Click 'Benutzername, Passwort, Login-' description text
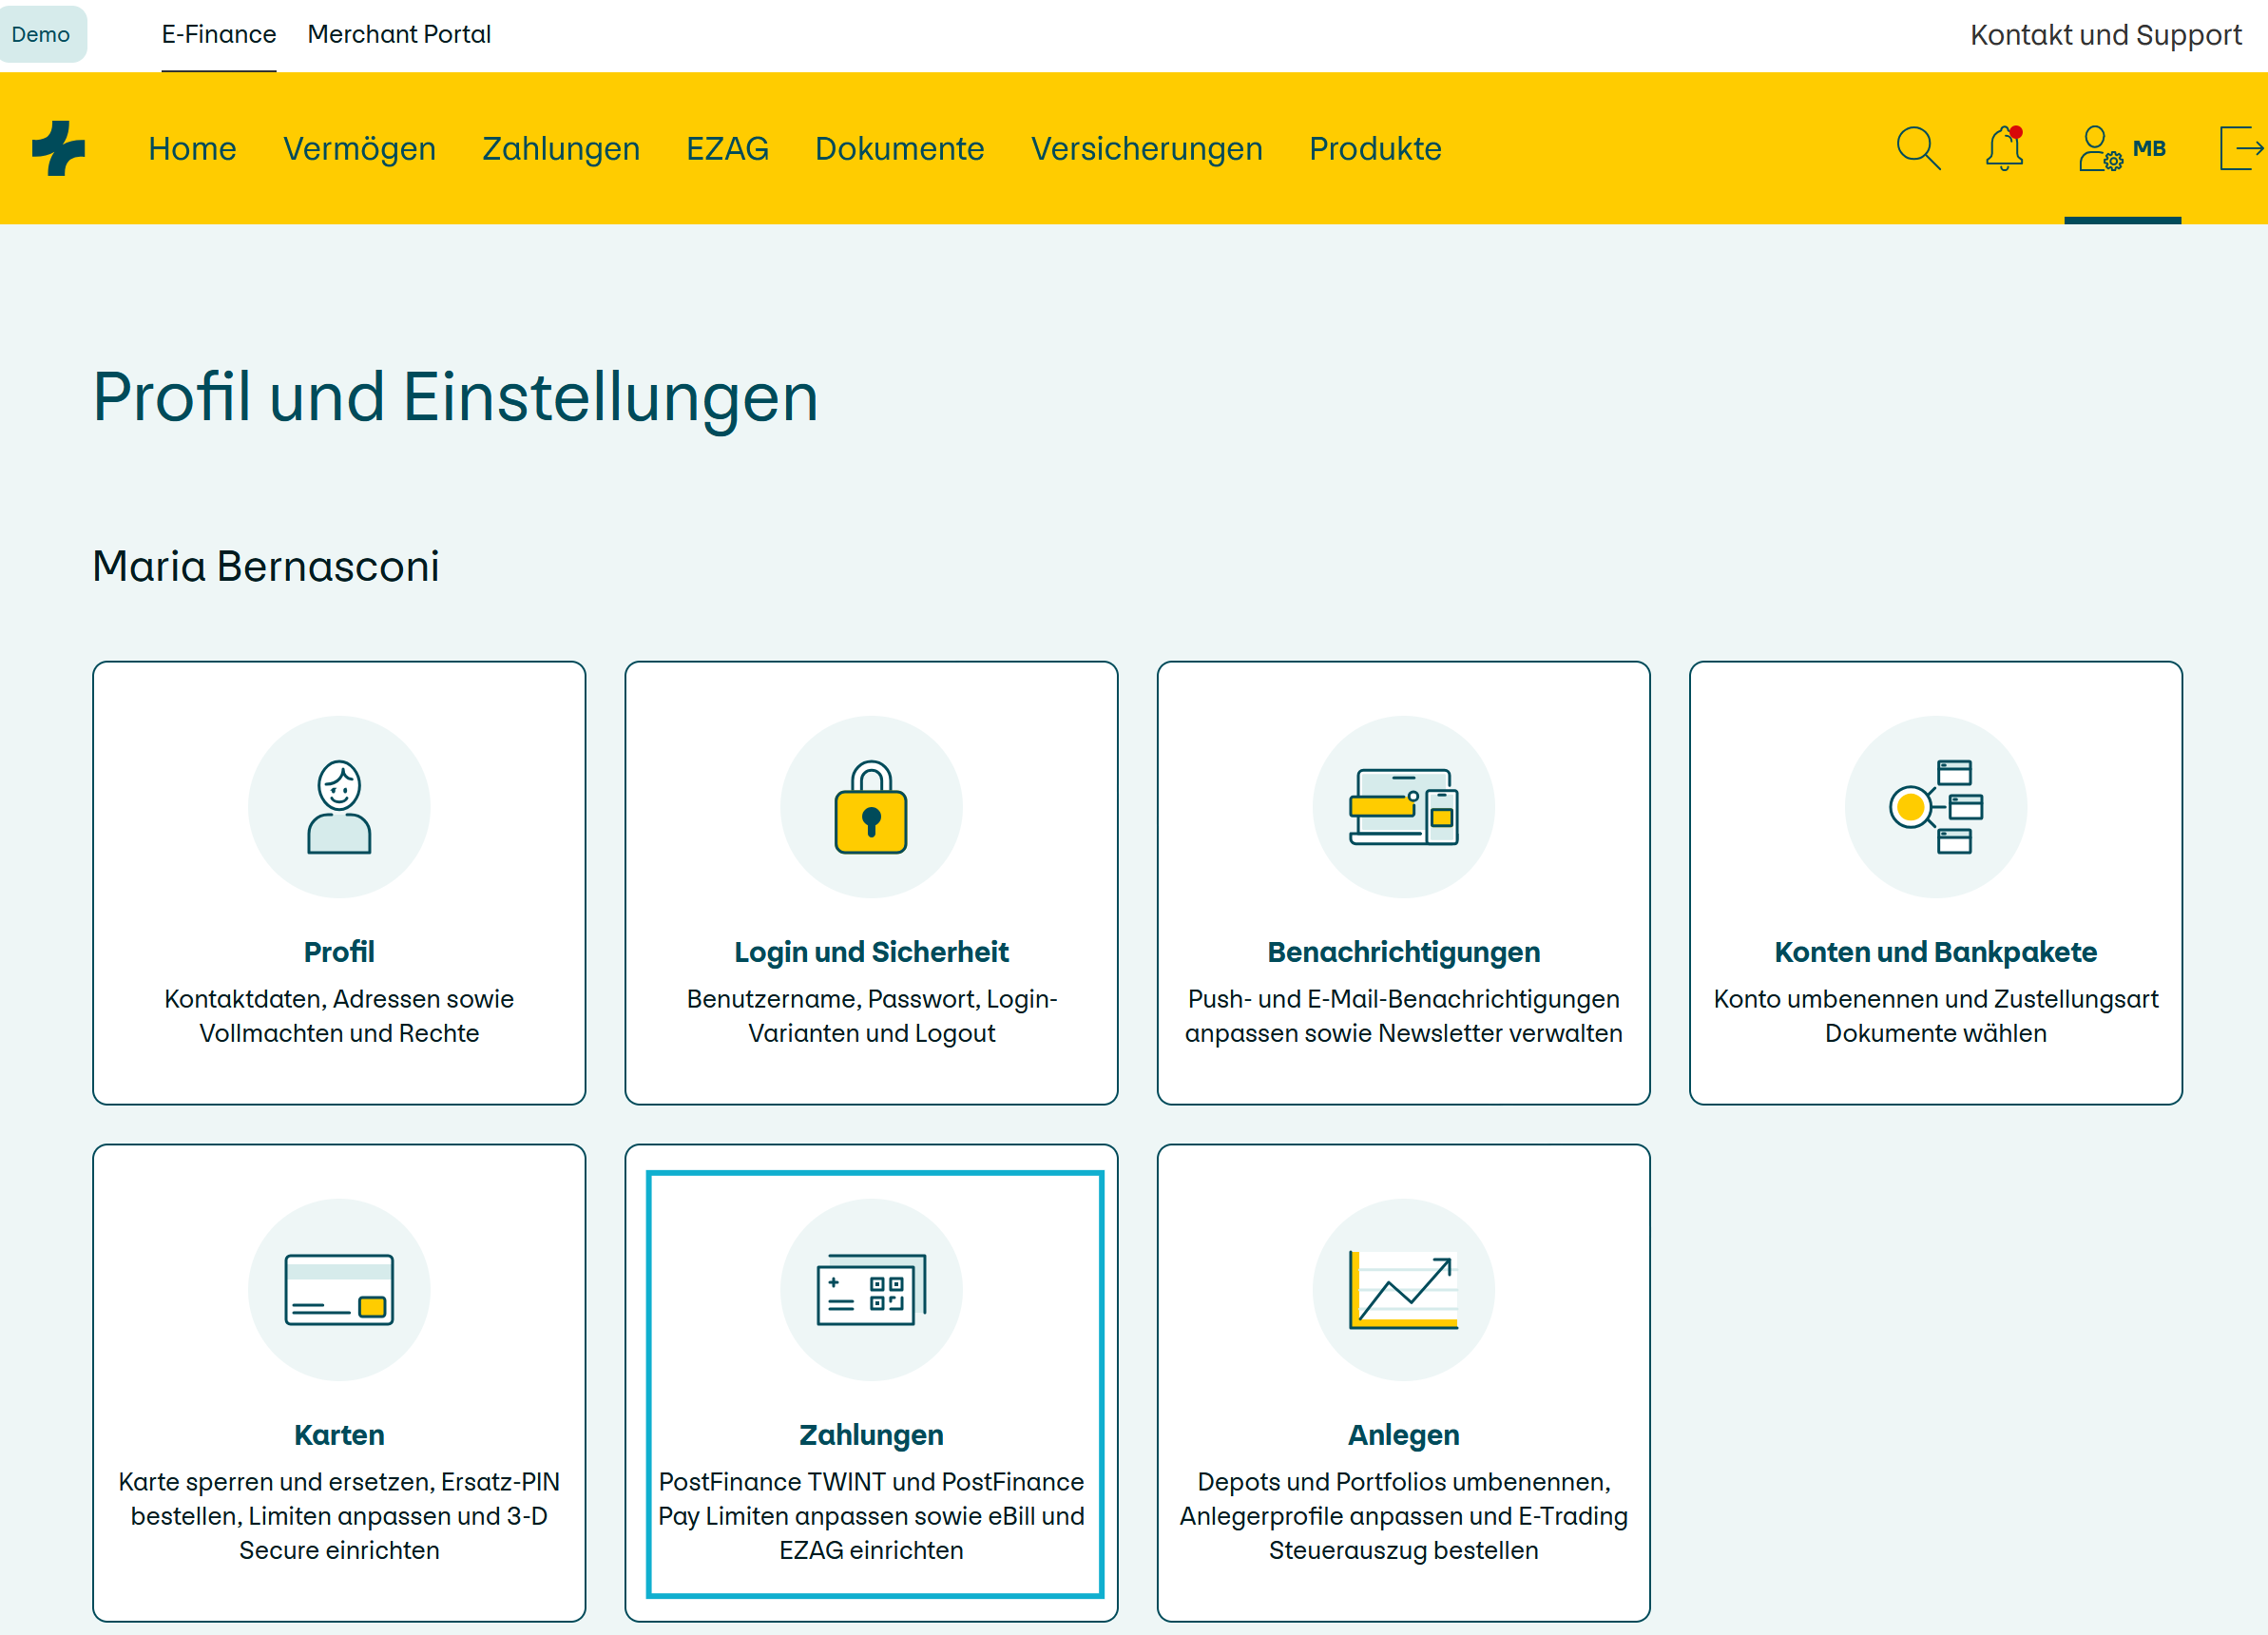The image size is (2268, 1635). pyautogui.click(x=871, y=998)
